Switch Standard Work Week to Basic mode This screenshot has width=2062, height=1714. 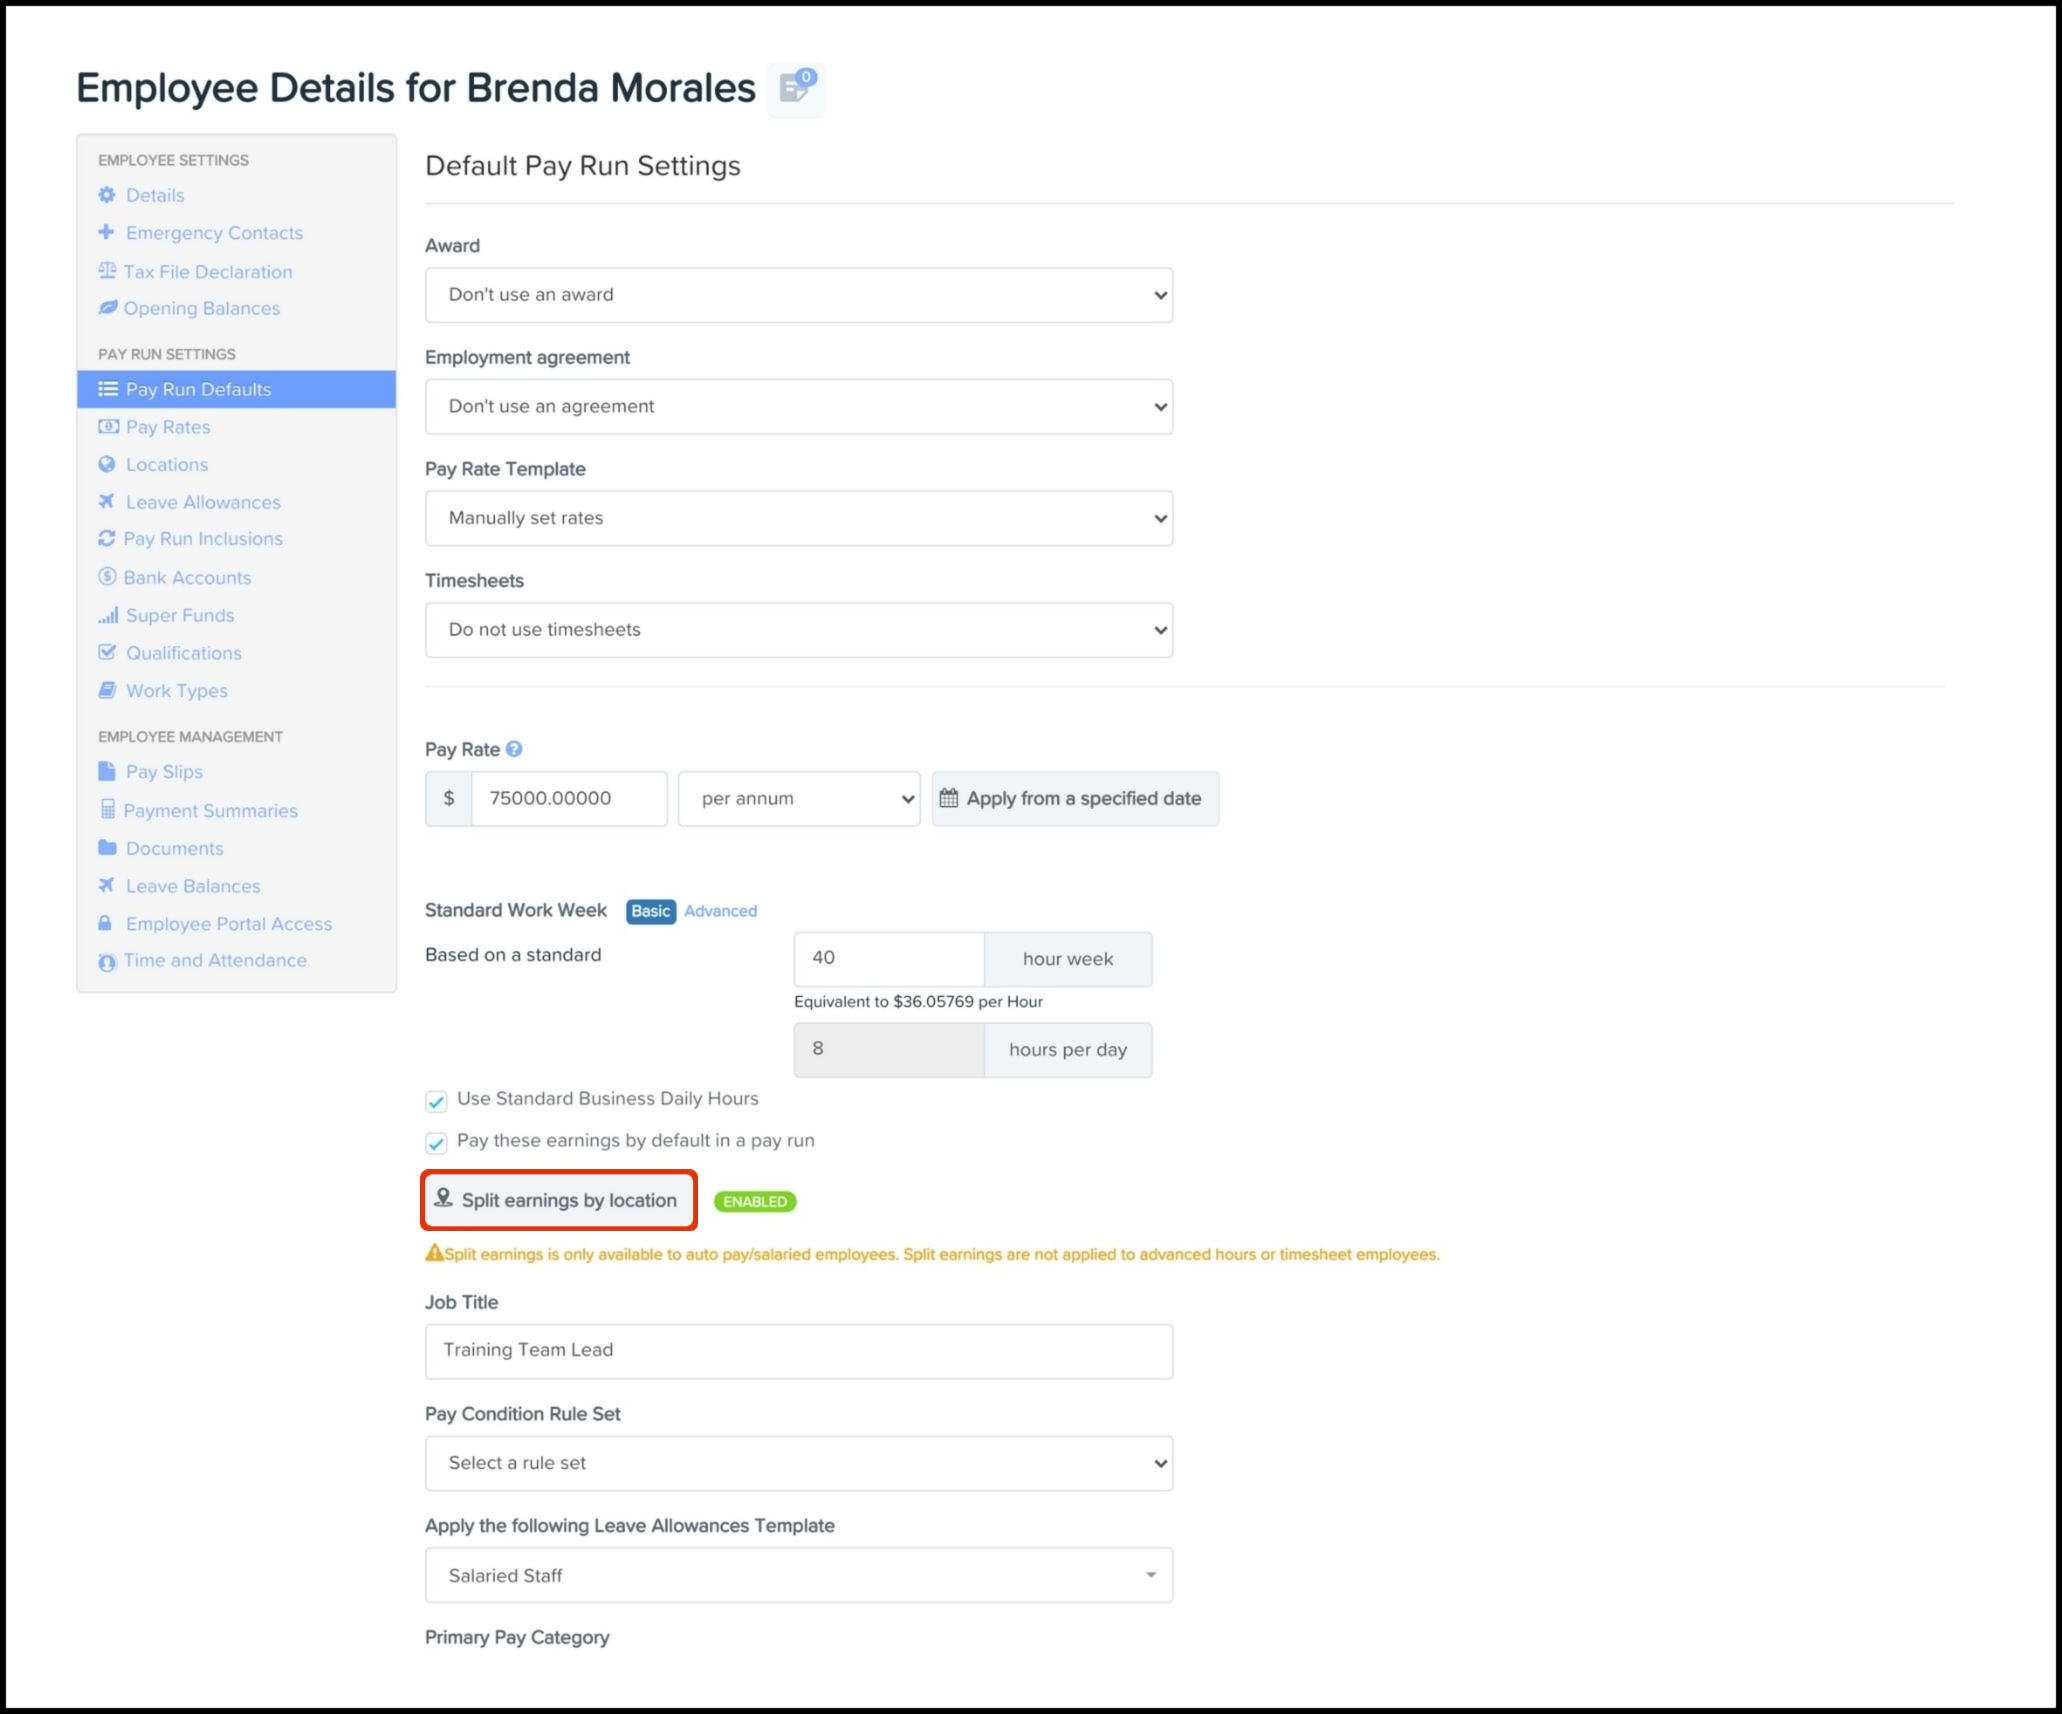(x=650, y=911)
